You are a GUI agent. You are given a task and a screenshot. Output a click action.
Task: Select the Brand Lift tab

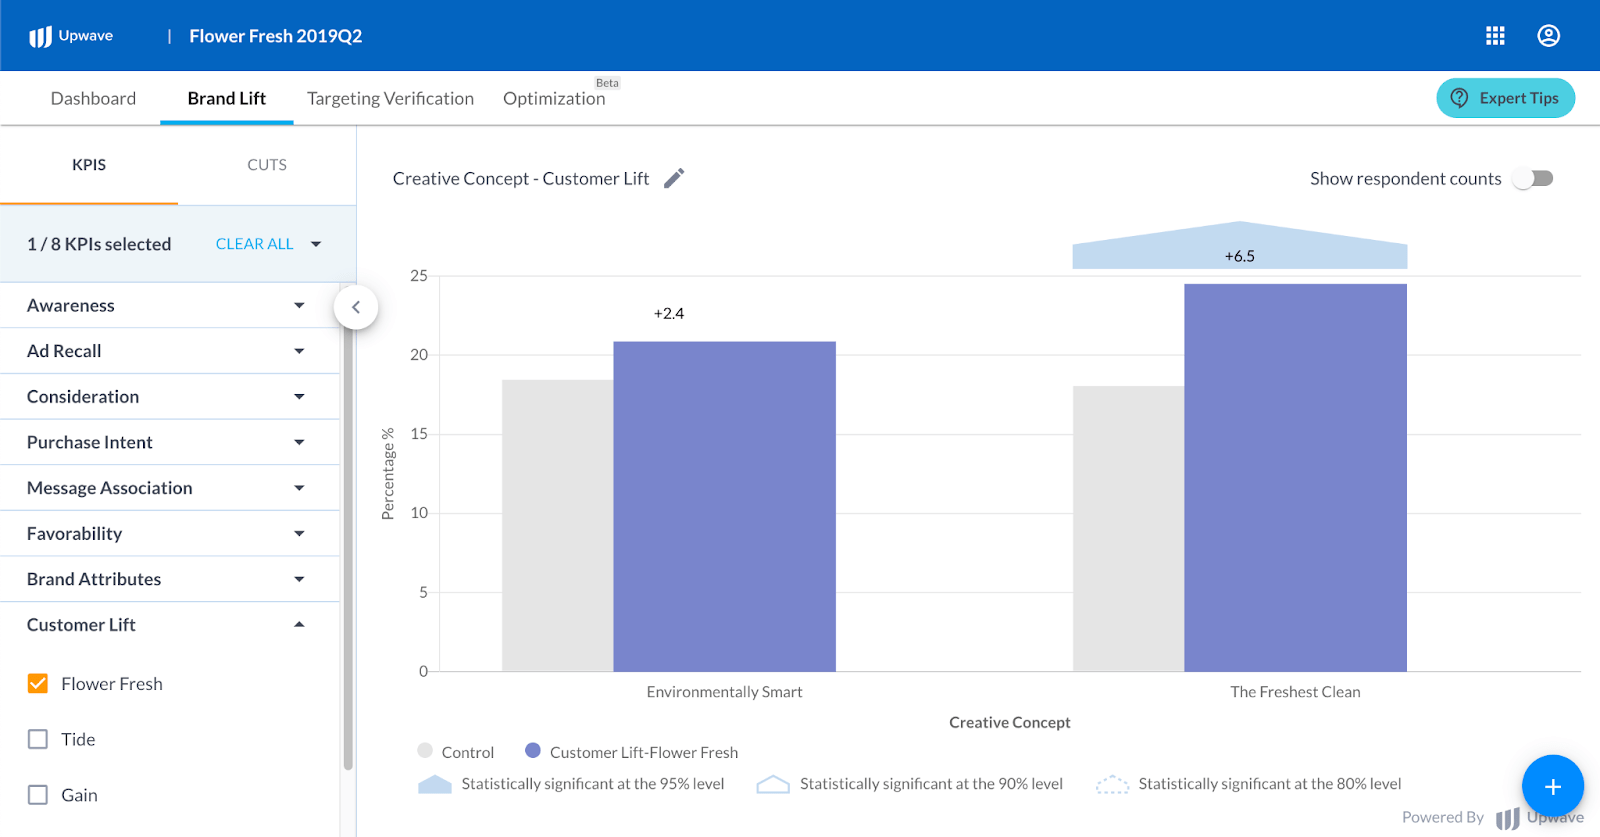click(x=227, y=98)
